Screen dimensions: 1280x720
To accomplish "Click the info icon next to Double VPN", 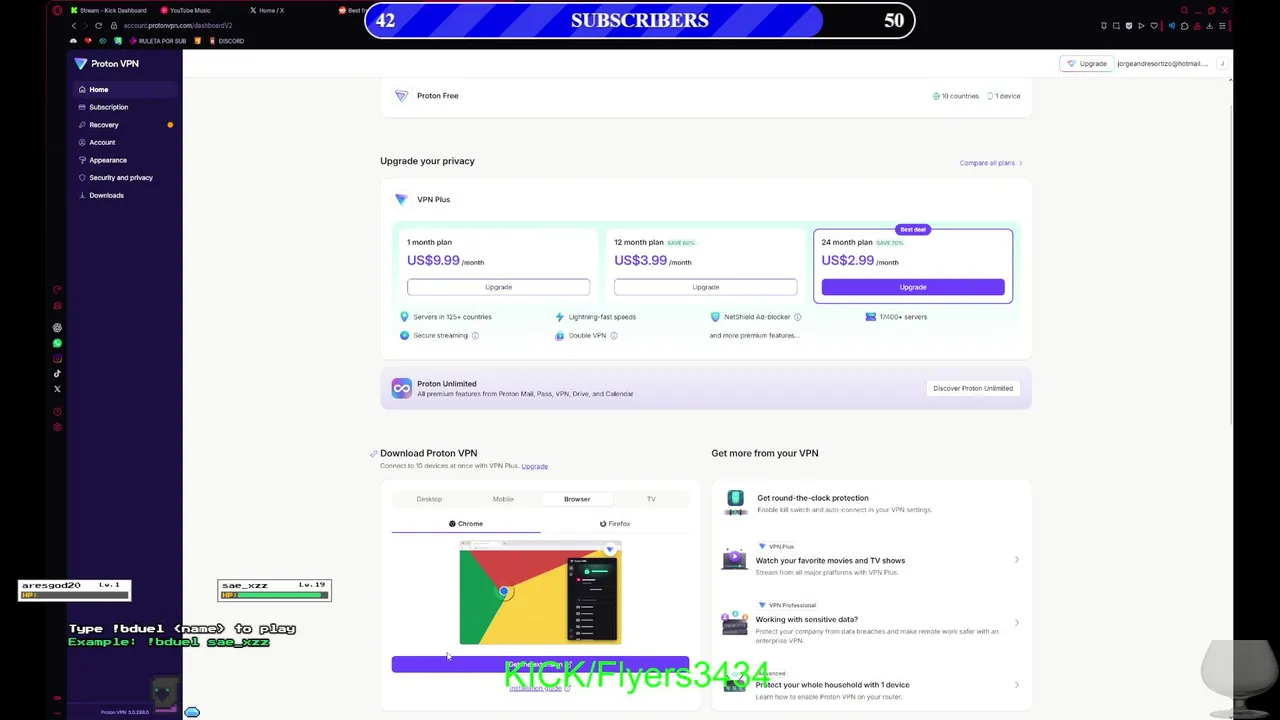I will coord(613,335).
